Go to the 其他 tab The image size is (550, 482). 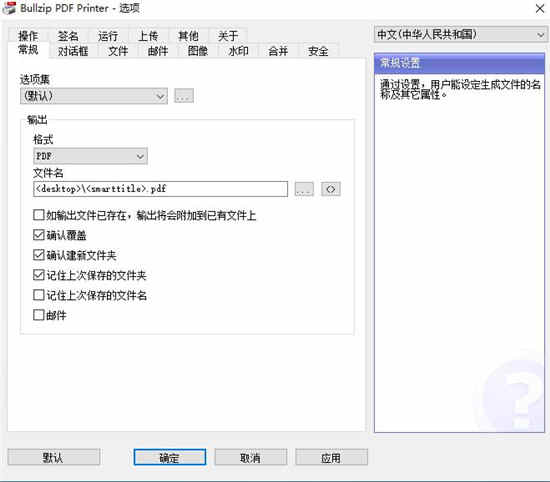click(x=188, y=35)
